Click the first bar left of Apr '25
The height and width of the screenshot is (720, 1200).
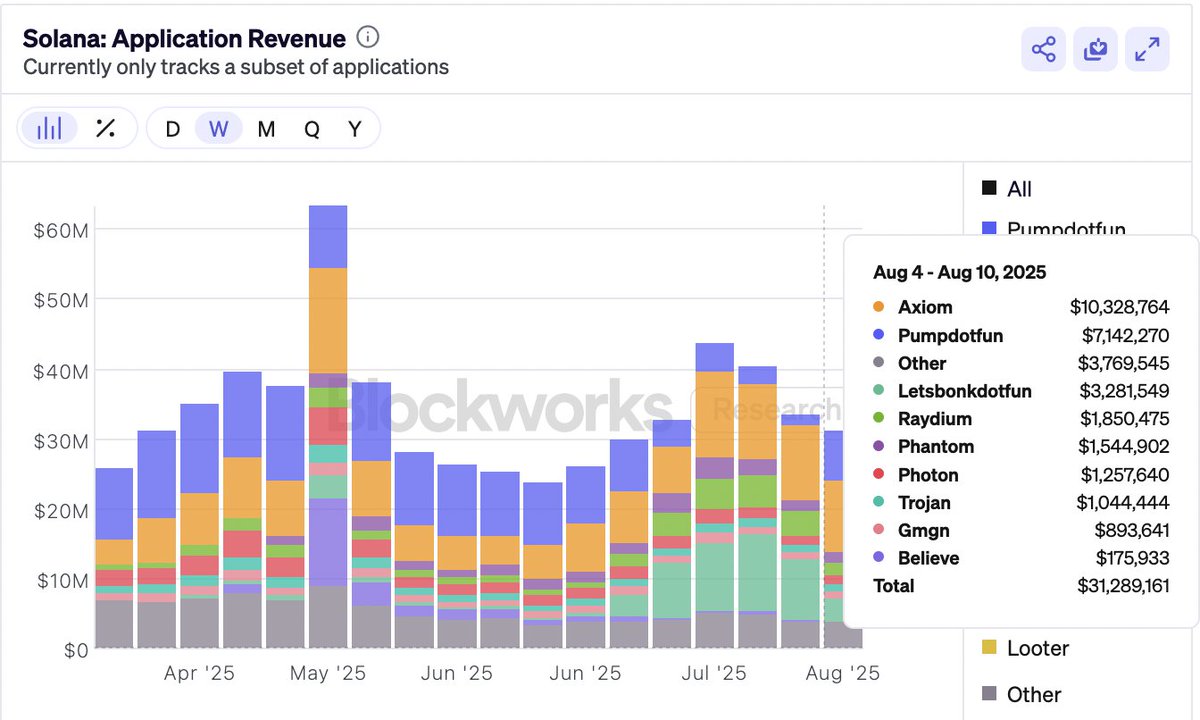[157, 540]
